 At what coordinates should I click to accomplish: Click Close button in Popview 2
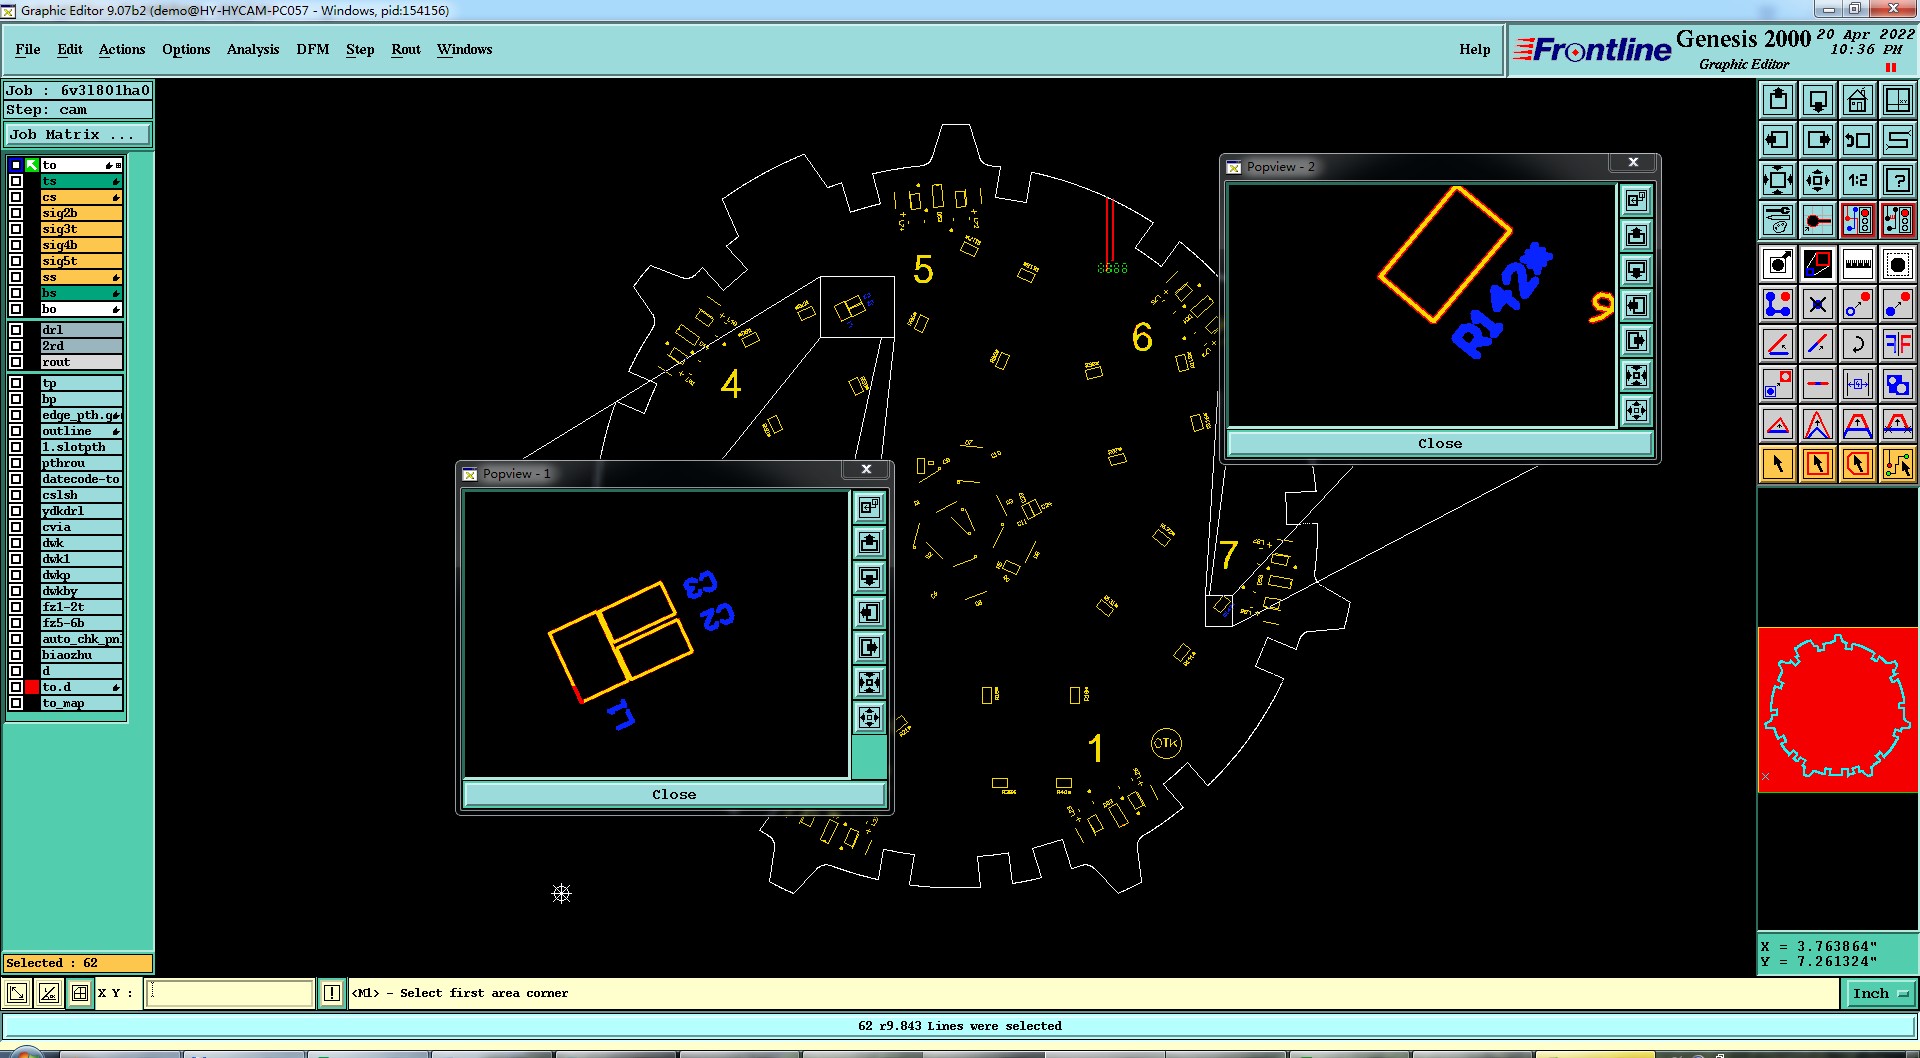click(1439, 443)
